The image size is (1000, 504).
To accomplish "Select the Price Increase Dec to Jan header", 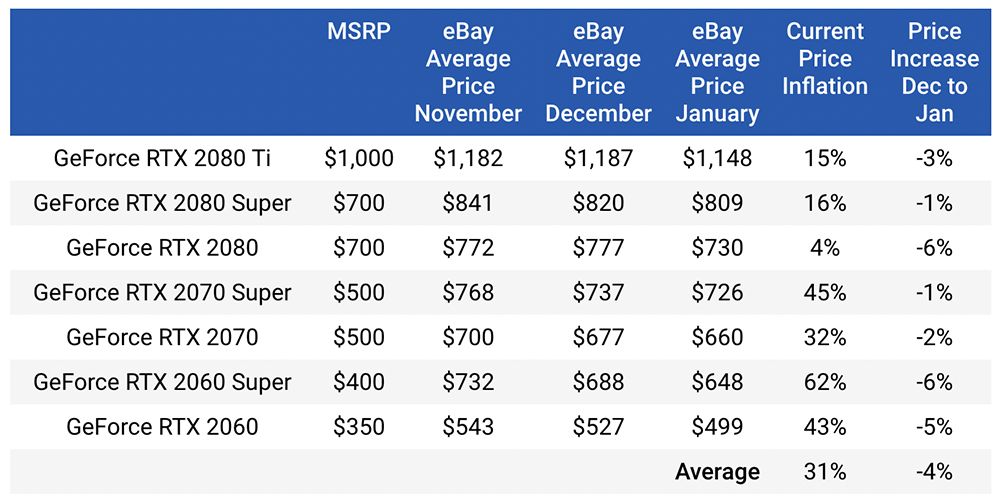I will [x=934, y=72].
